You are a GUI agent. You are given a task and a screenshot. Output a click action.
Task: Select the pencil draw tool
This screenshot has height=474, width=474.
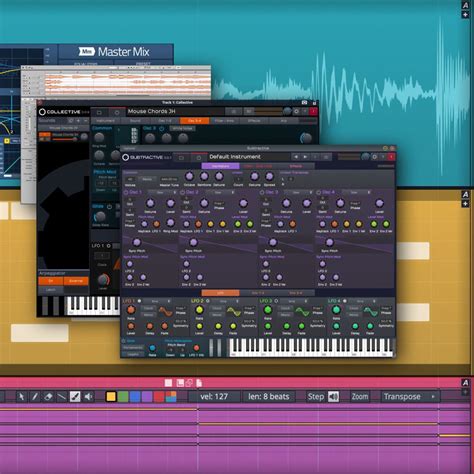tap(35, 397)
